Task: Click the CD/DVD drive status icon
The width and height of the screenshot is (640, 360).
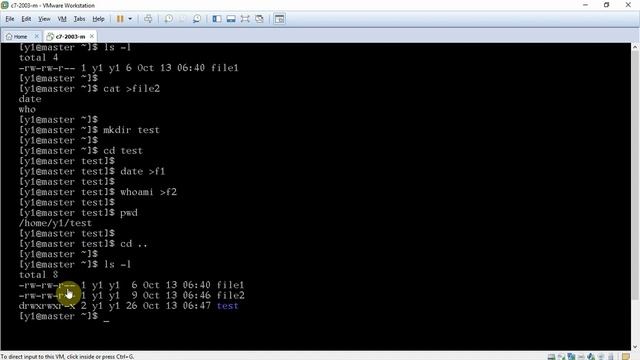Action: pos(561,357)
